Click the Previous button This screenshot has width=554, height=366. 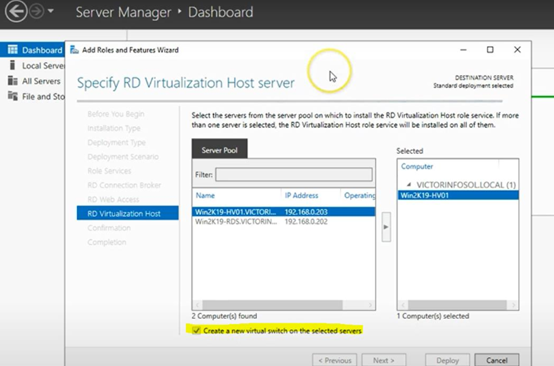coord(335,360)
